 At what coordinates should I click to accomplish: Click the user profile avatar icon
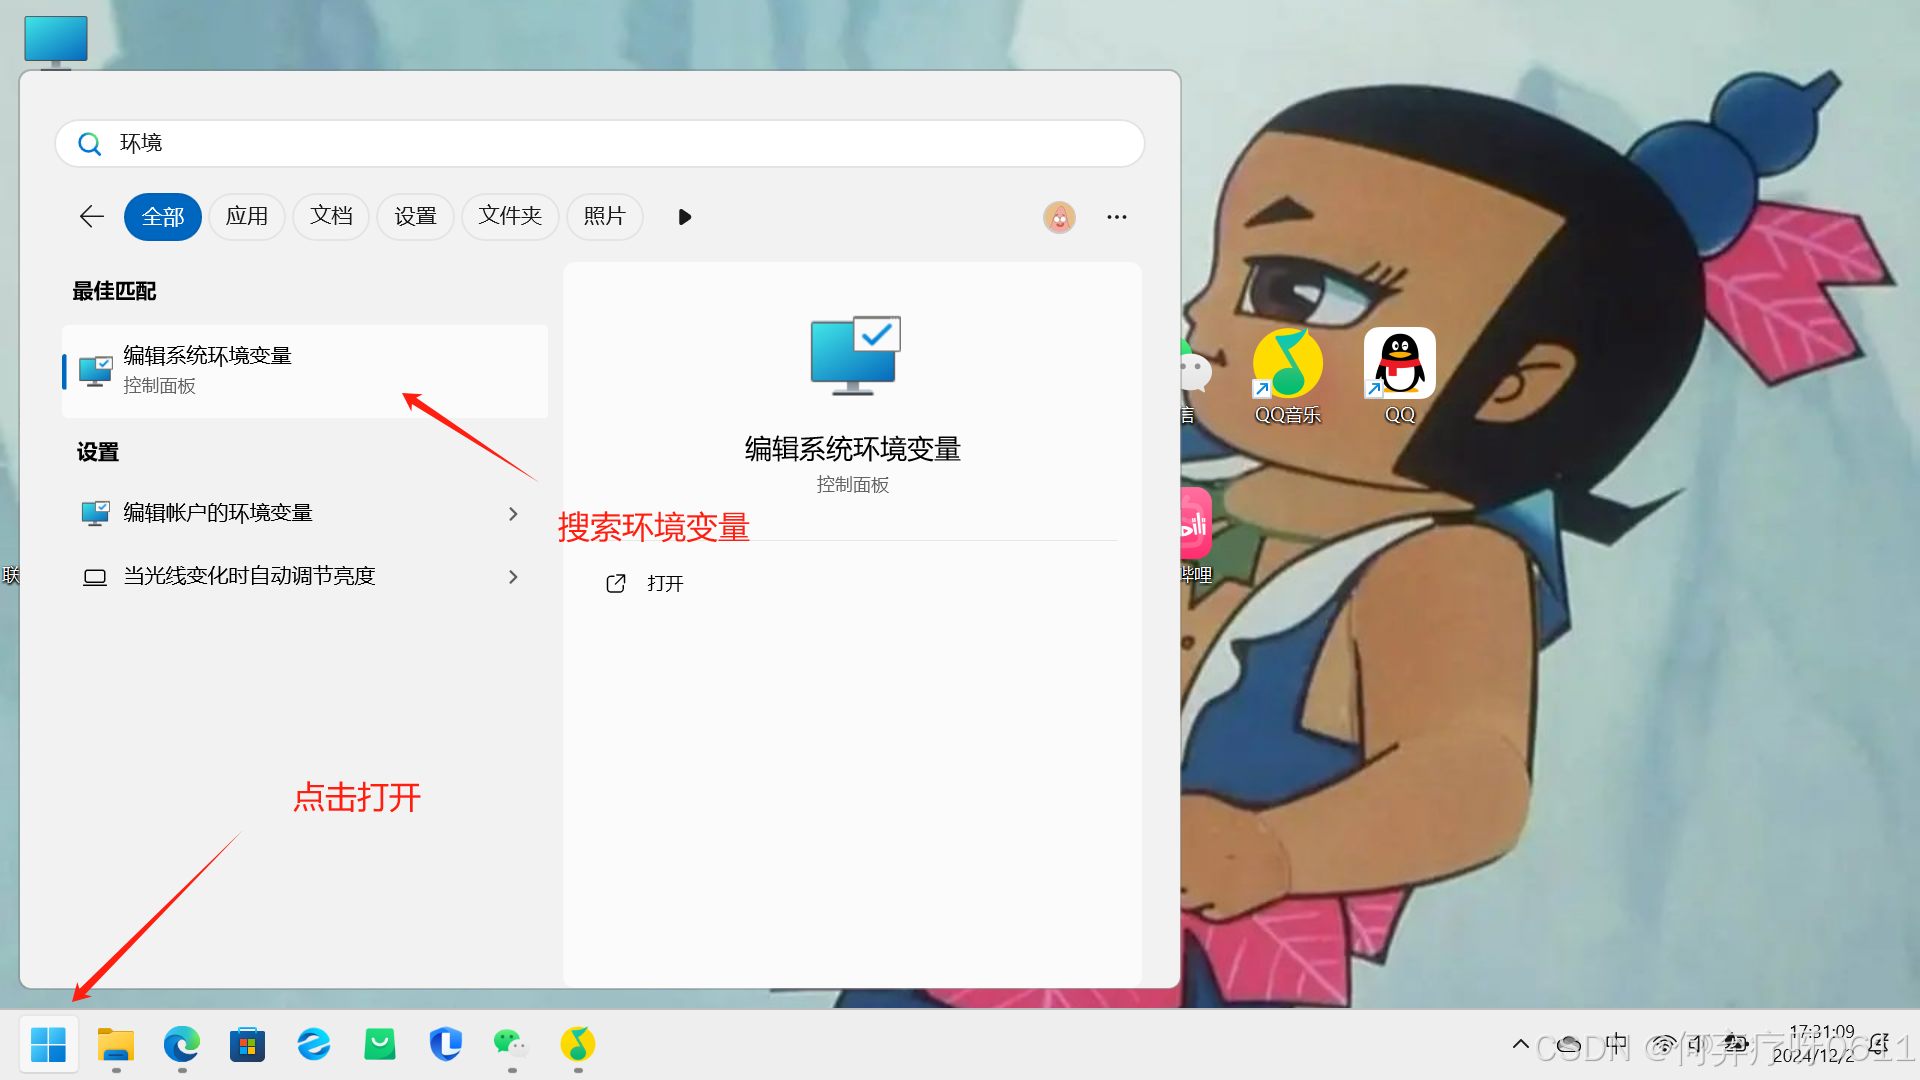(x=1059, y=217)
